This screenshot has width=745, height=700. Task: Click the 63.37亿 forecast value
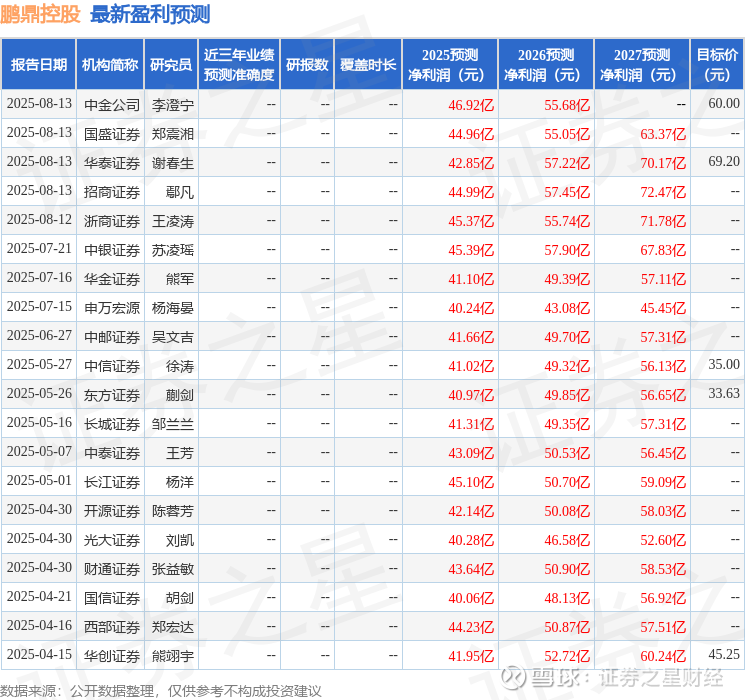click(x=663, y=134)
